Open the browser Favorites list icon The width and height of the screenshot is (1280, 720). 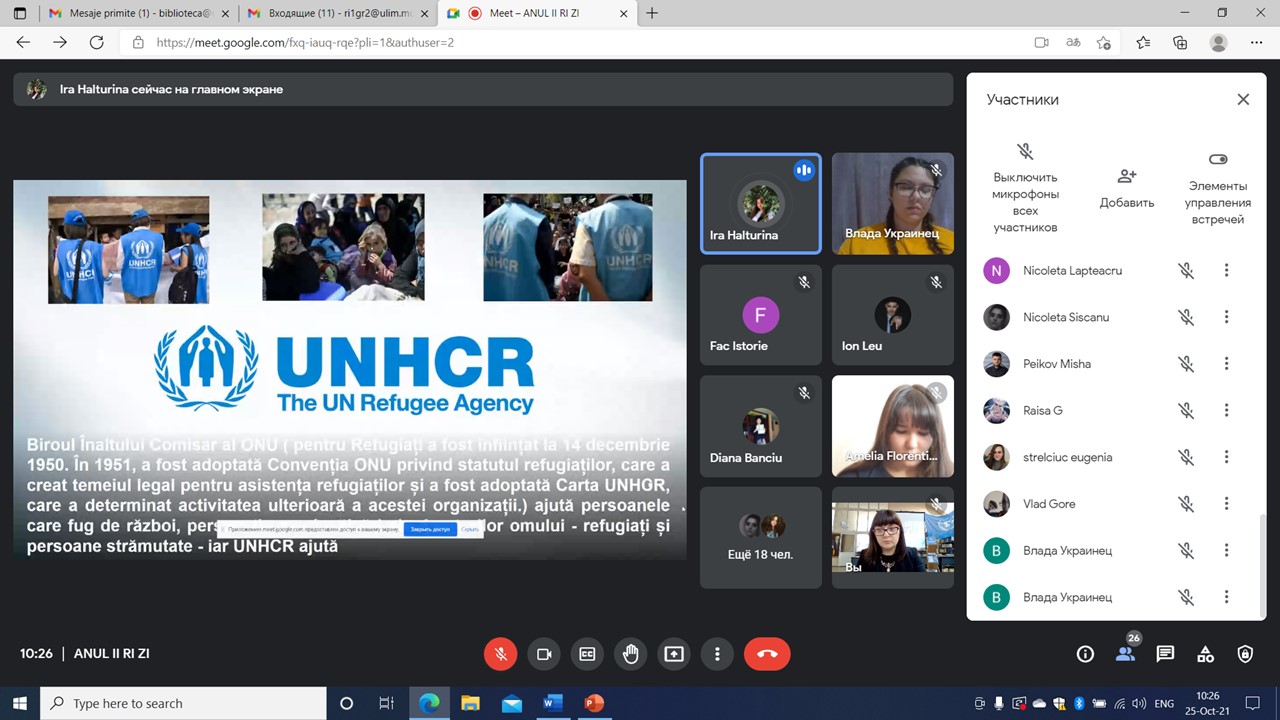tap(1143, 43)
